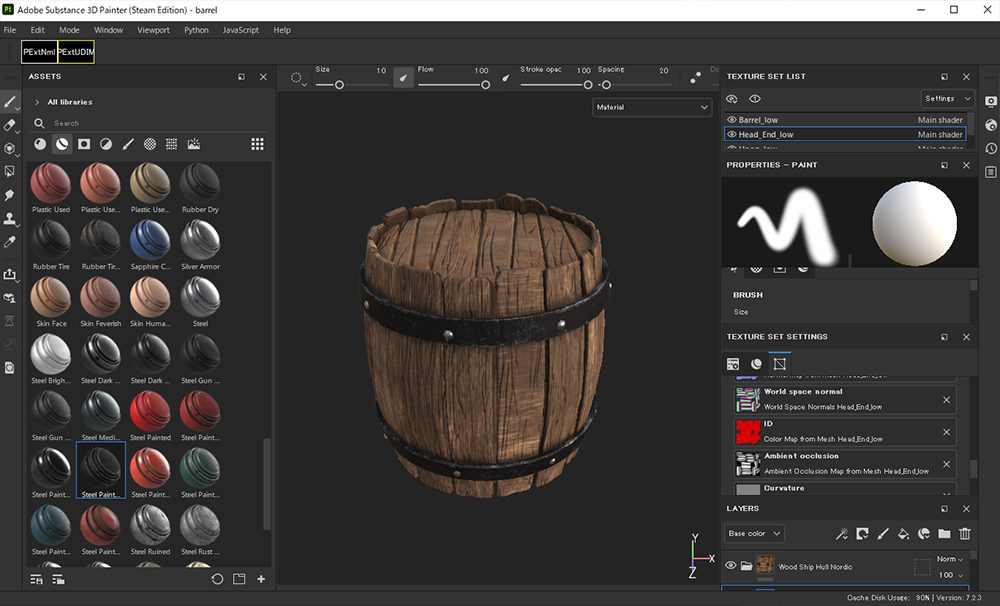The image size is (1000, 606).
Task: Hide the Wood Ship Hull Nordic layer
Action: tap(730, 566)
